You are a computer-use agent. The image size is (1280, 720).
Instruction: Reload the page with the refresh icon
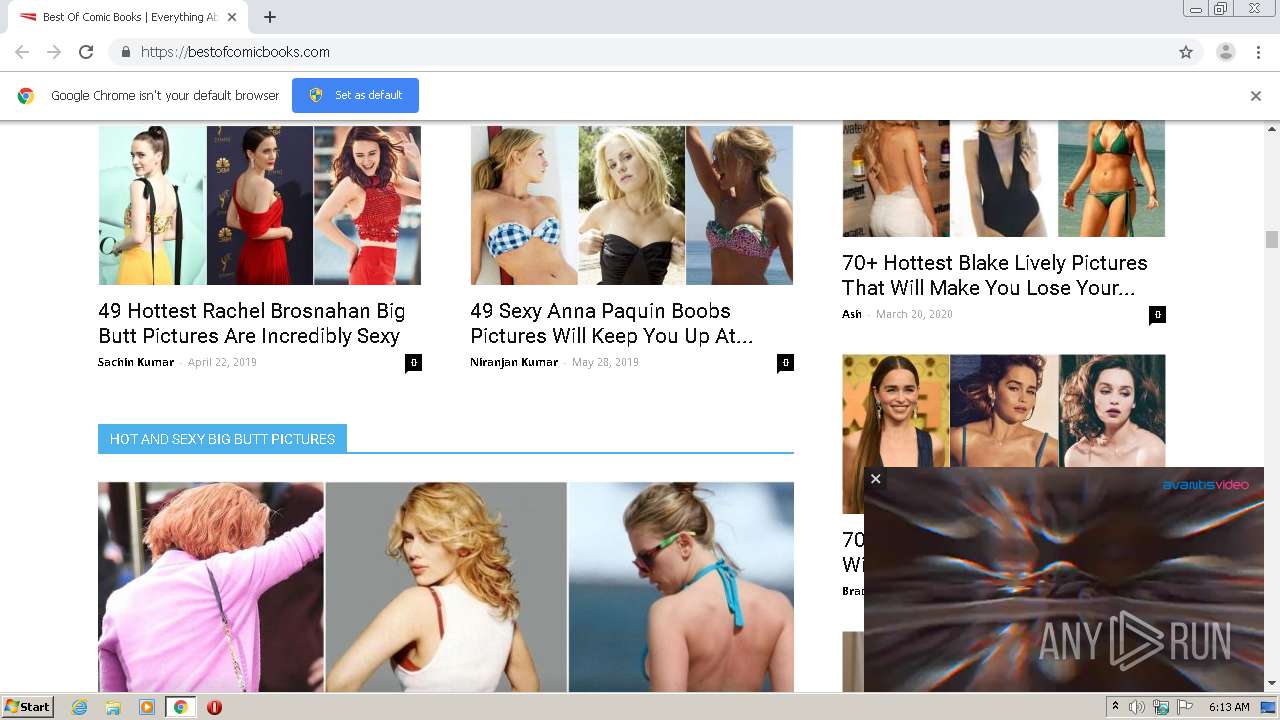86,52
